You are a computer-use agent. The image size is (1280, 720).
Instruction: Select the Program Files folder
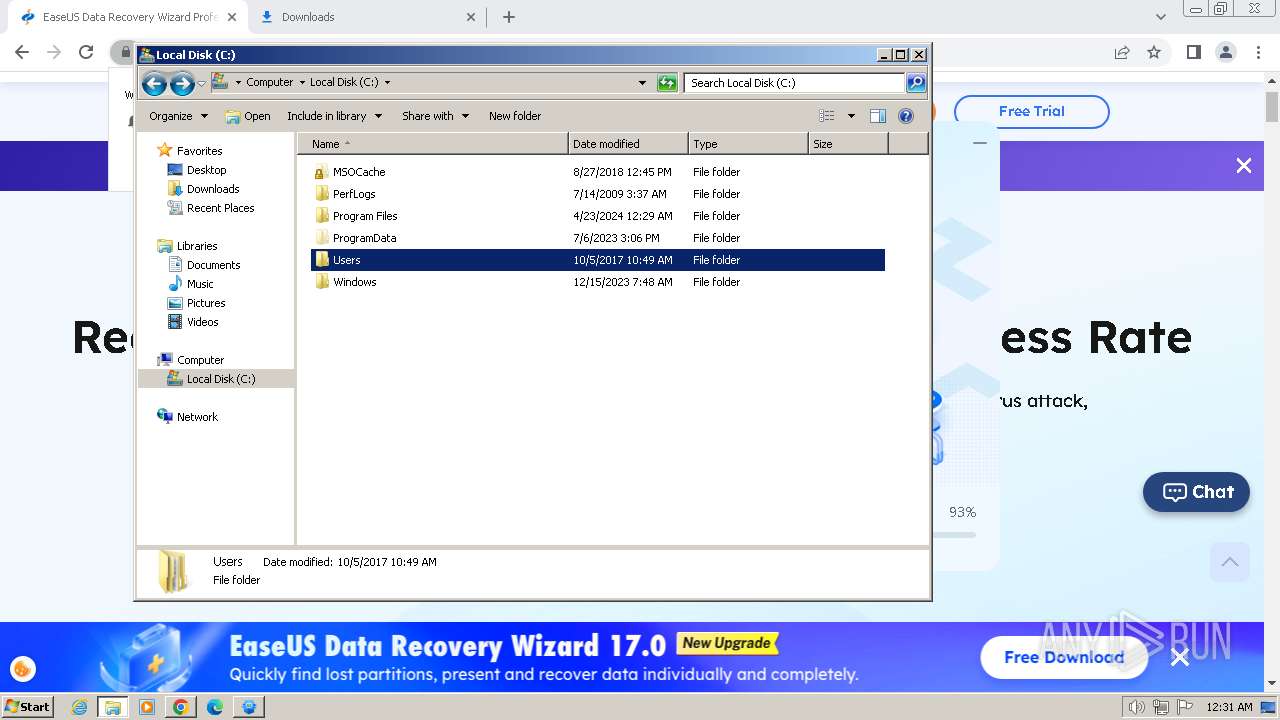click(365, 216)
